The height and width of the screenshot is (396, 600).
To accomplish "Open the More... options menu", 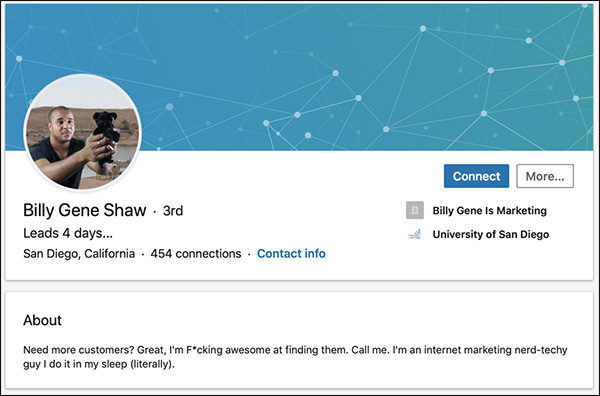I will [x=545, y=176].
